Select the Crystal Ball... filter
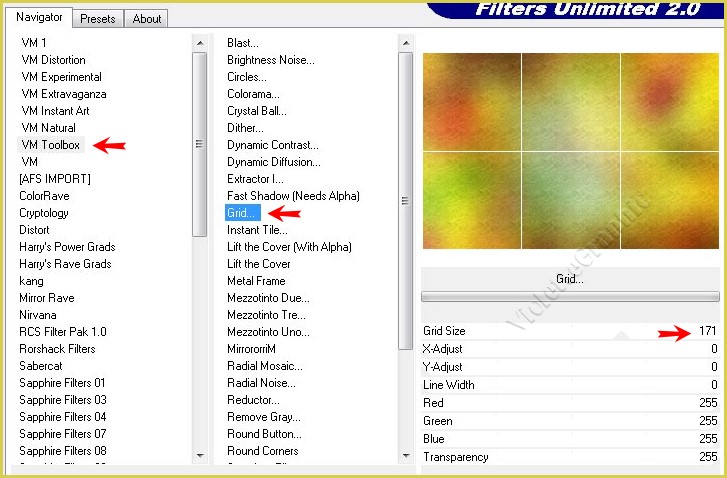This screenshot has width=727, height=478. 256,111
